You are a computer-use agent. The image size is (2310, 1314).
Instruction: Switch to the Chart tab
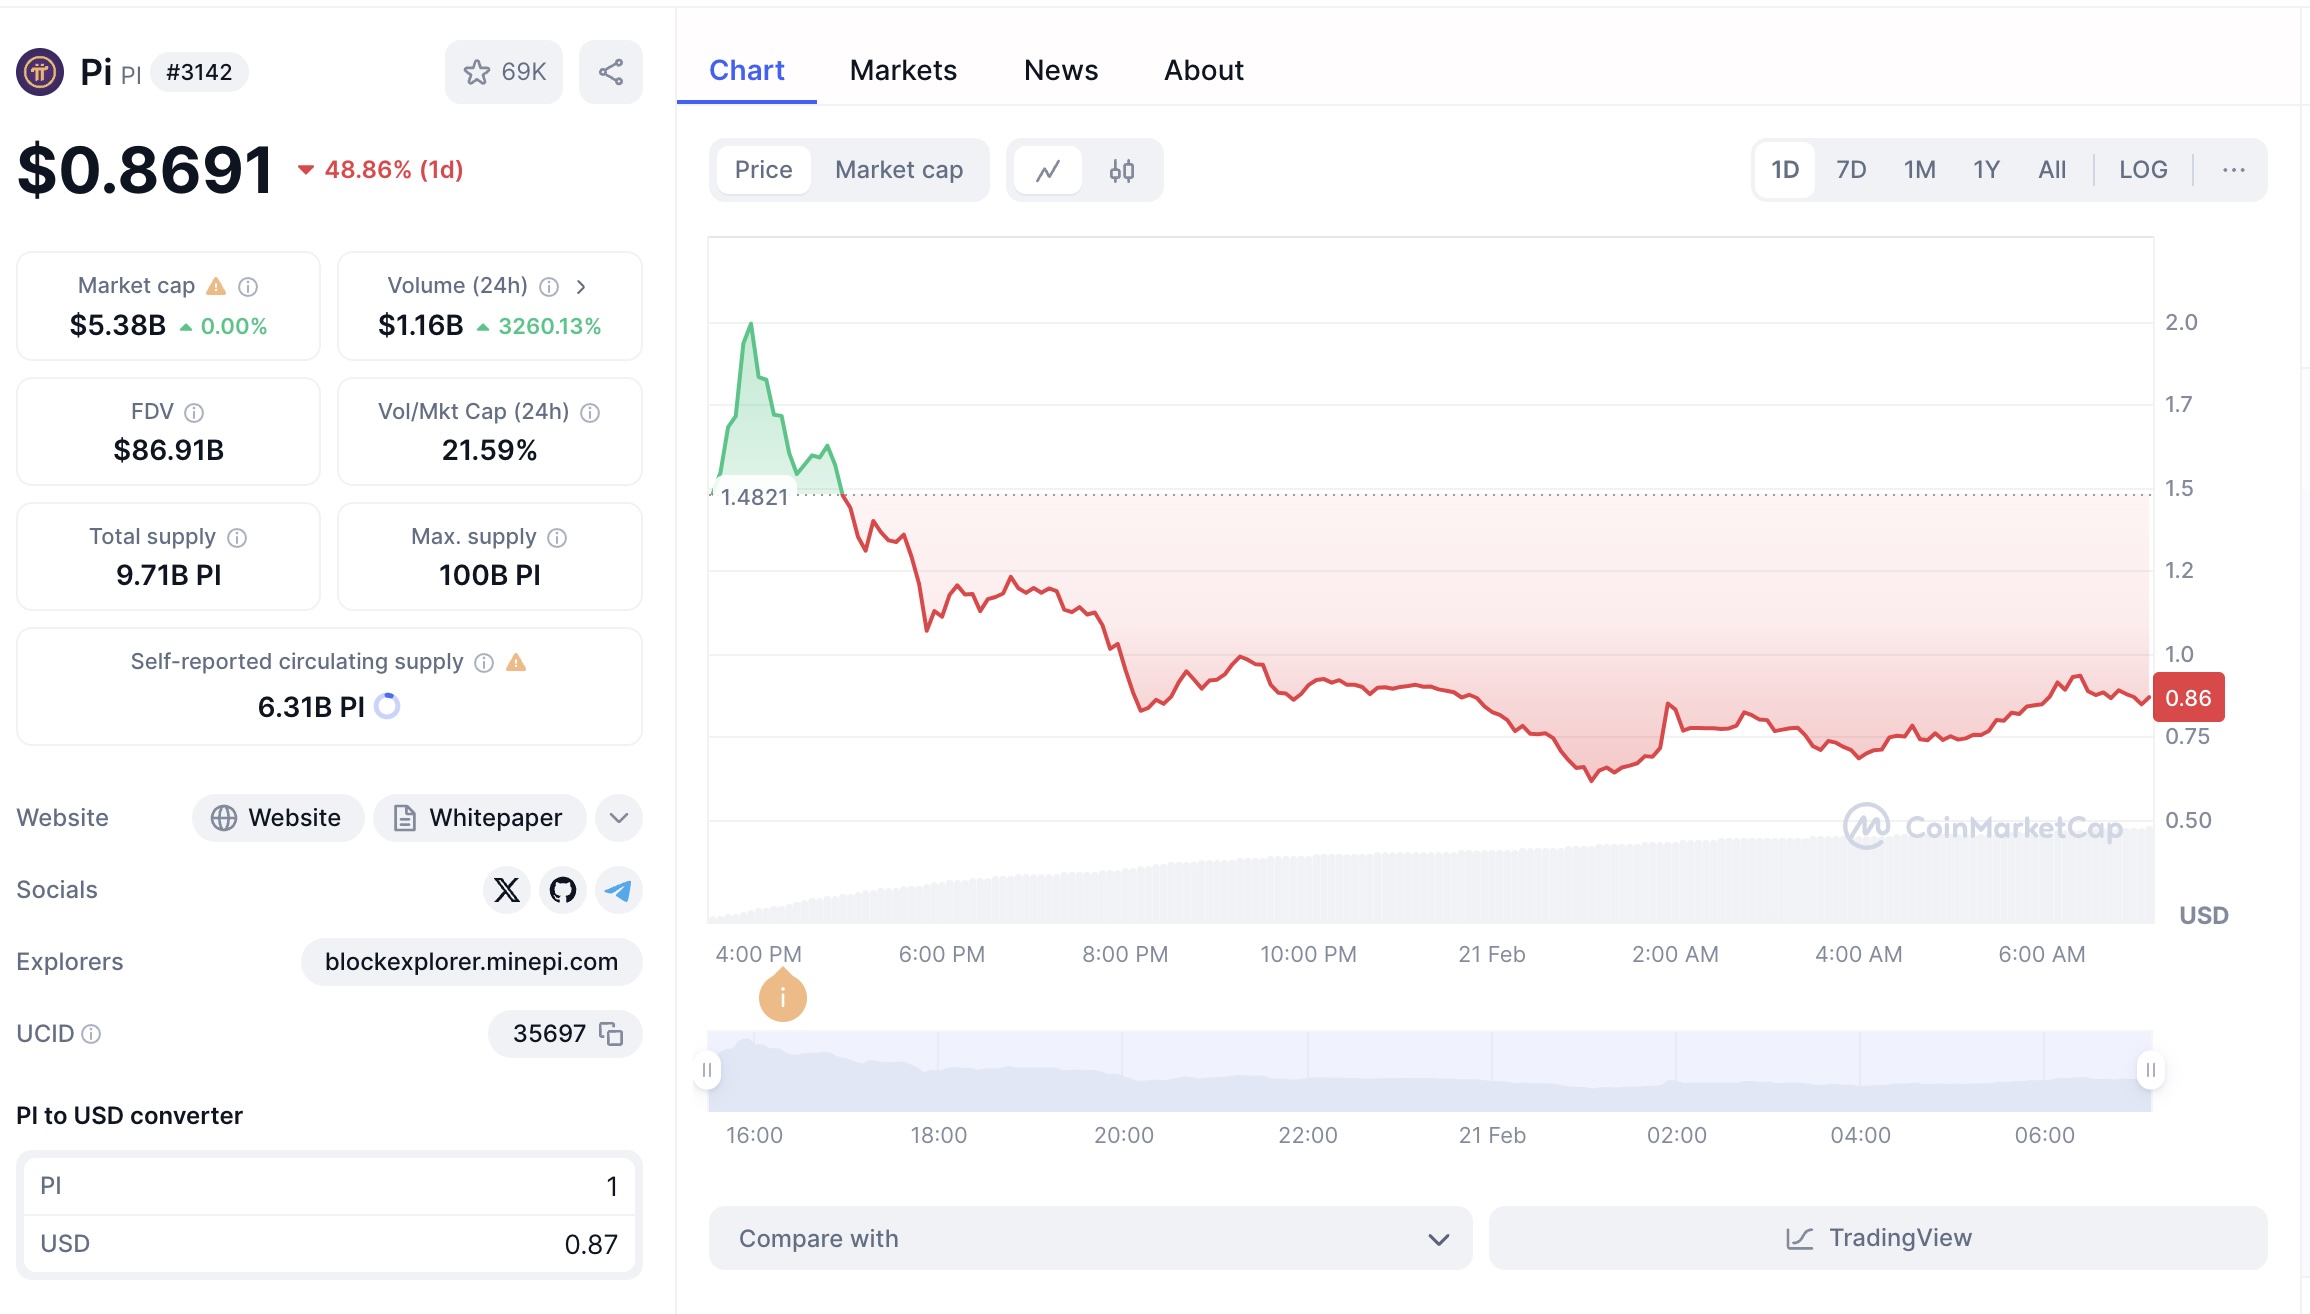point(746,70)
